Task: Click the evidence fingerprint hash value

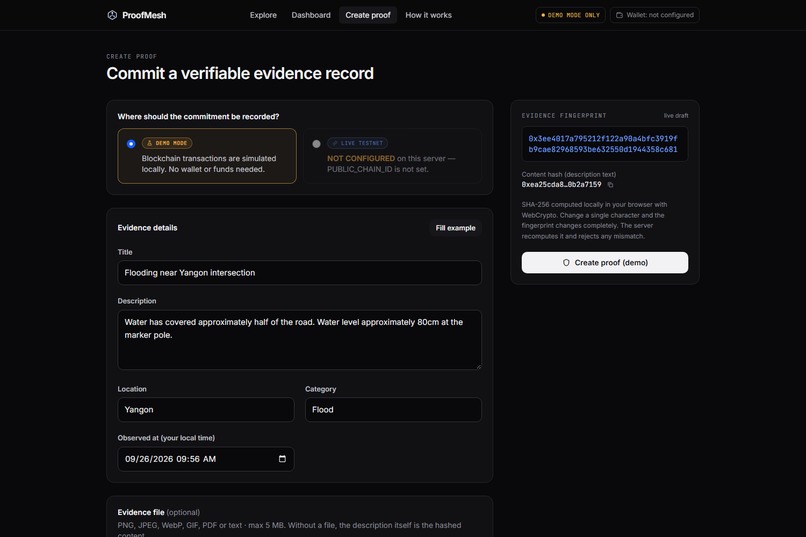Action: pyautogui.click(x=603, y=144)
